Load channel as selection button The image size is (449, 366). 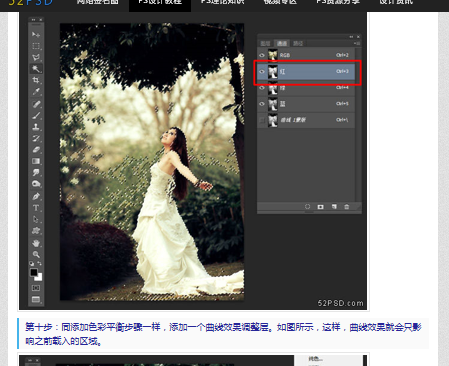tap(307, 207)
